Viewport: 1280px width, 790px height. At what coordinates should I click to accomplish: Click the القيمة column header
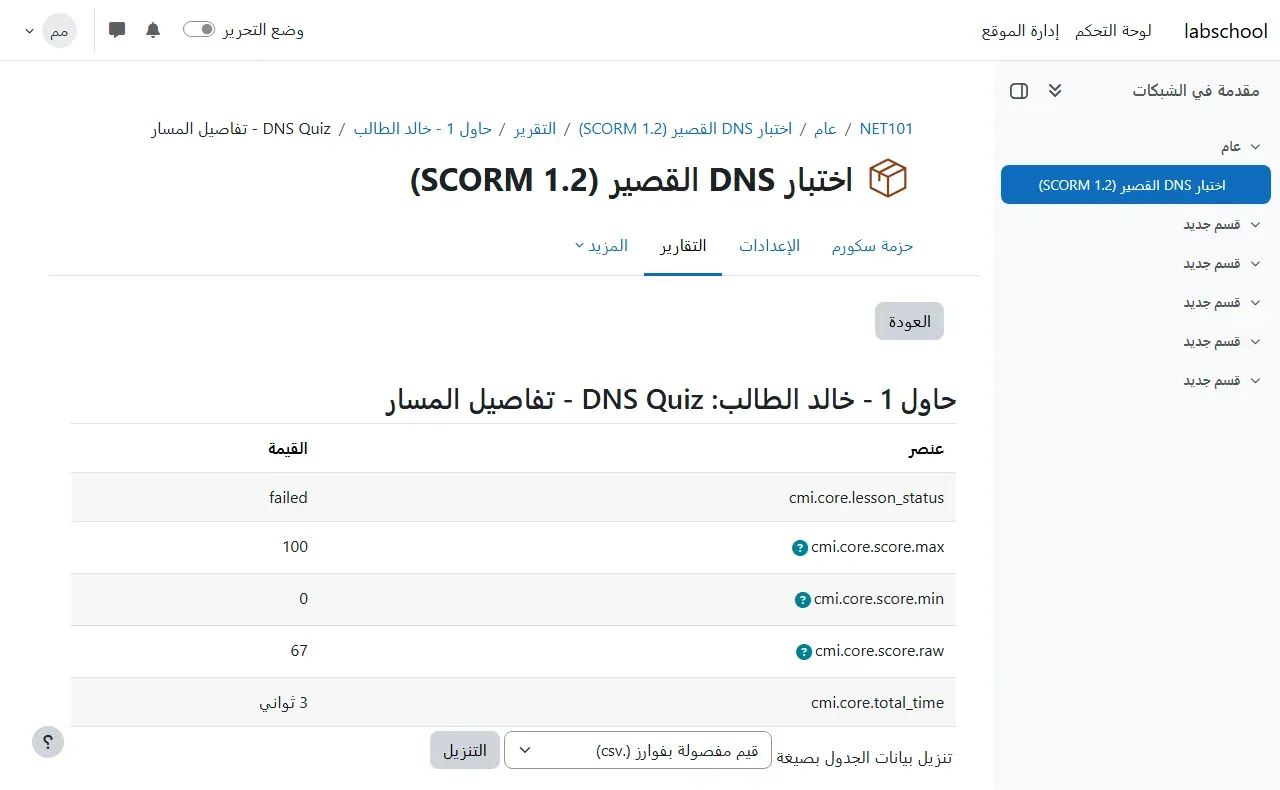[x=288, y=449]
